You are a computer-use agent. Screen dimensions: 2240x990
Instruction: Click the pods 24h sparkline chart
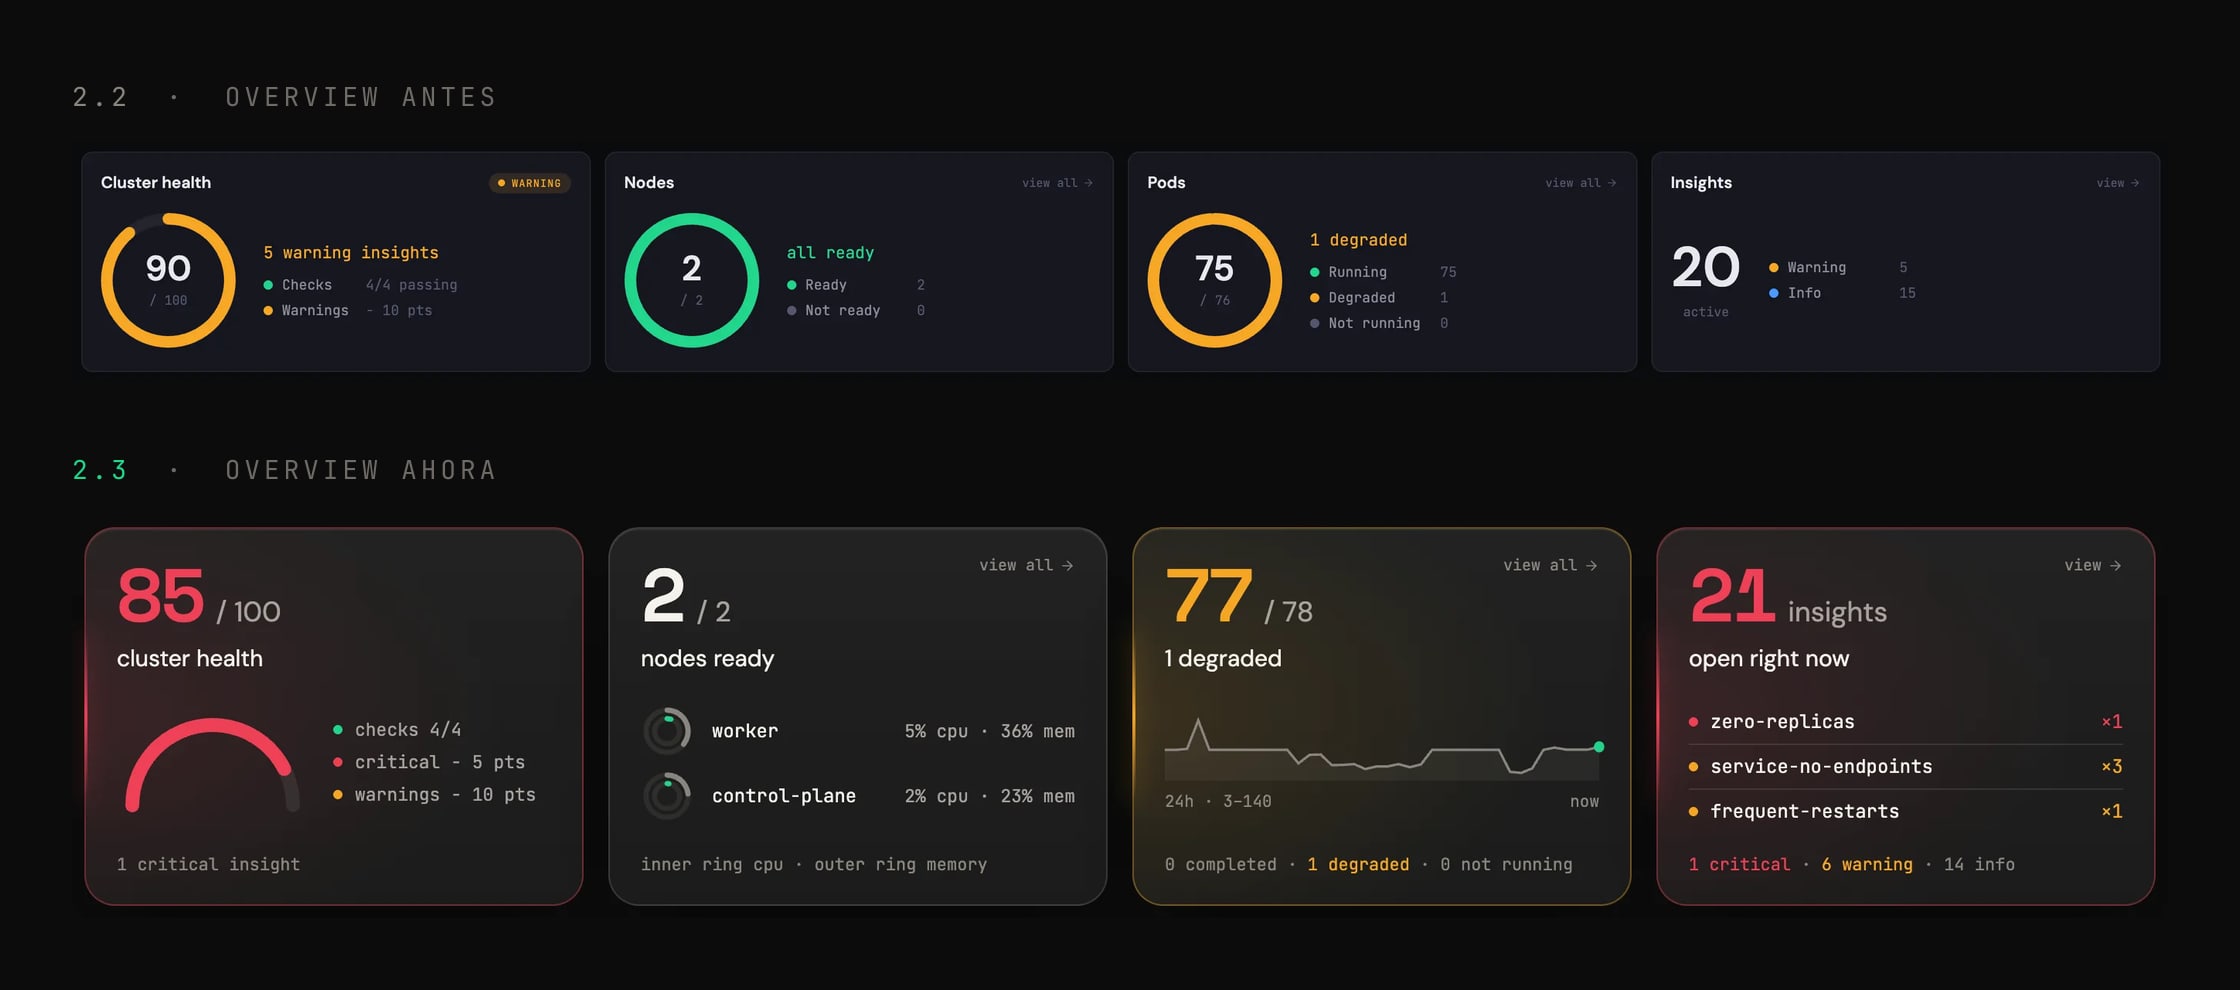click(1382, 749)
